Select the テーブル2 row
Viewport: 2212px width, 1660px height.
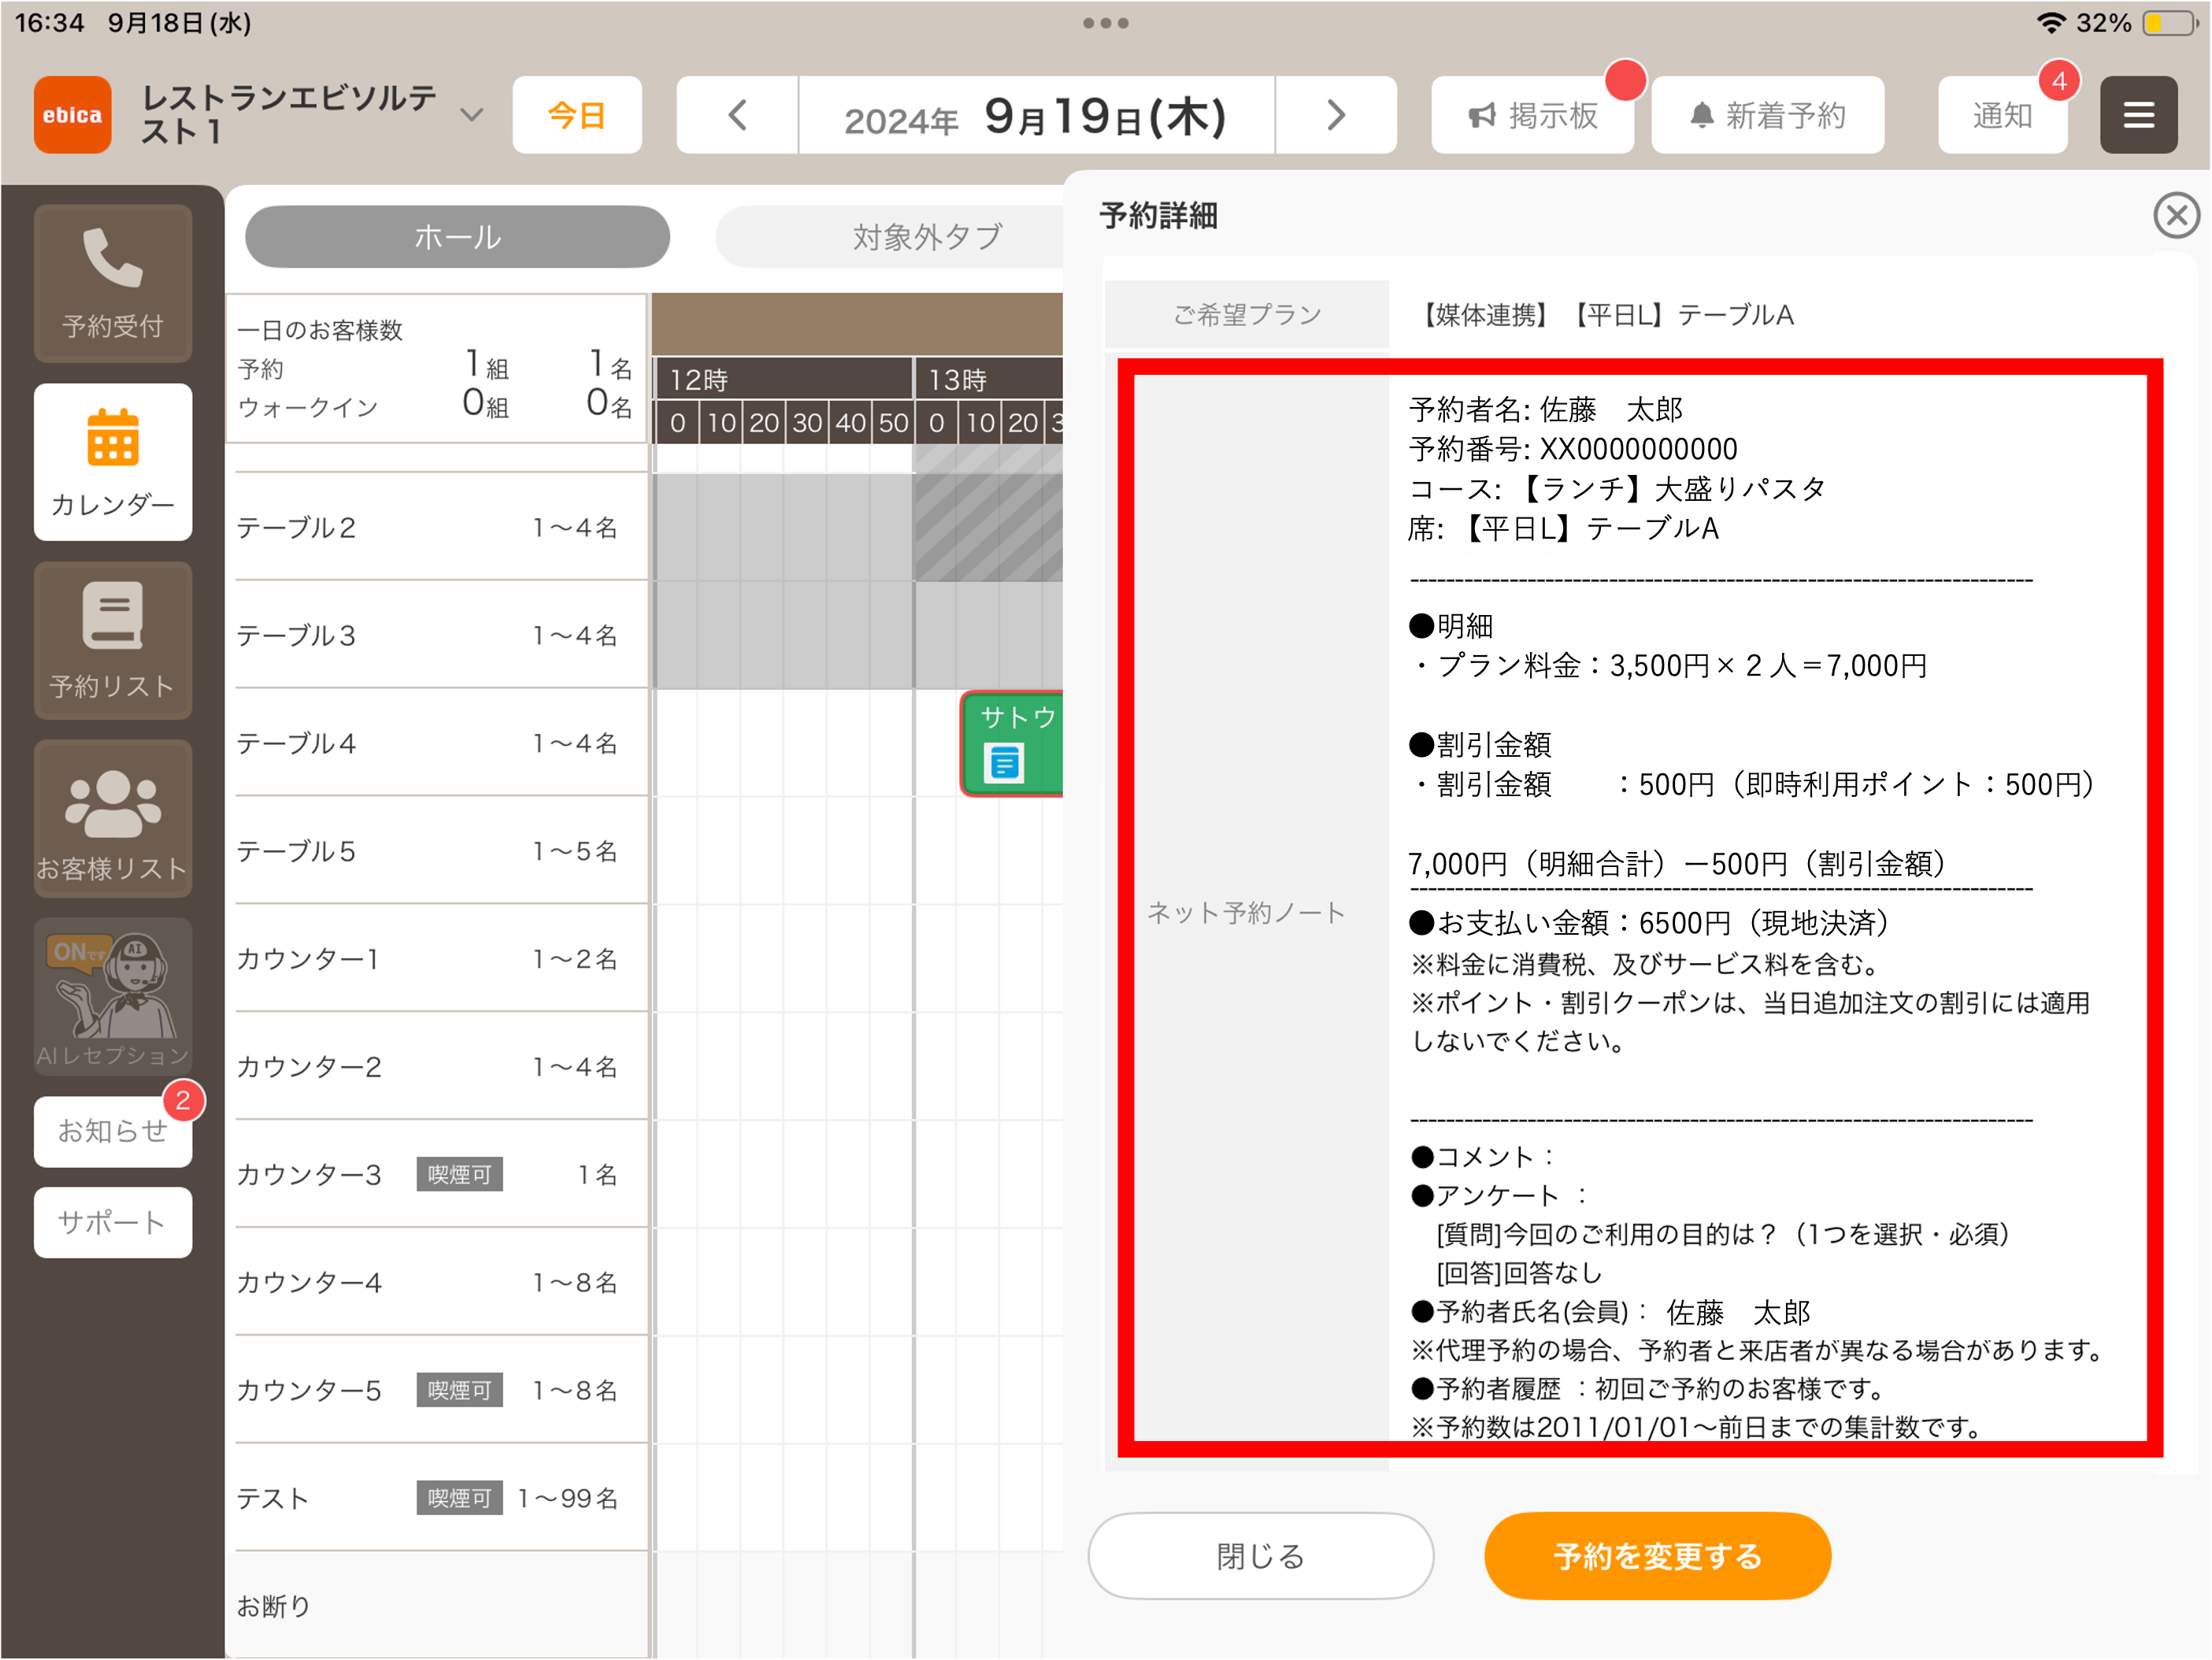point(441,527)
